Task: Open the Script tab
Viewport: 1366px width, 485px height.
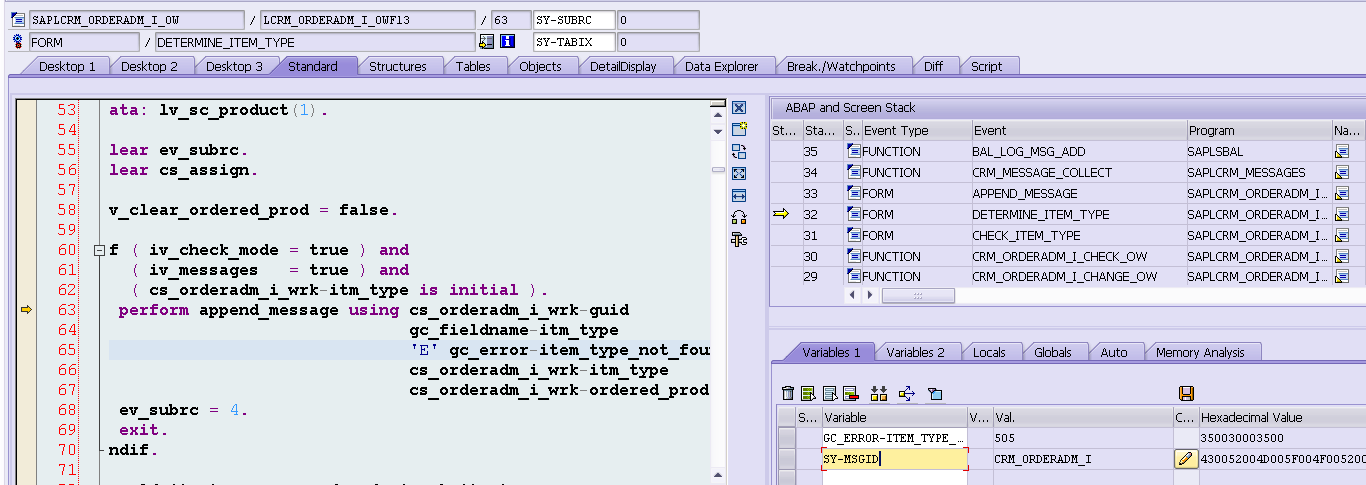Action: [x=986, y=66]
